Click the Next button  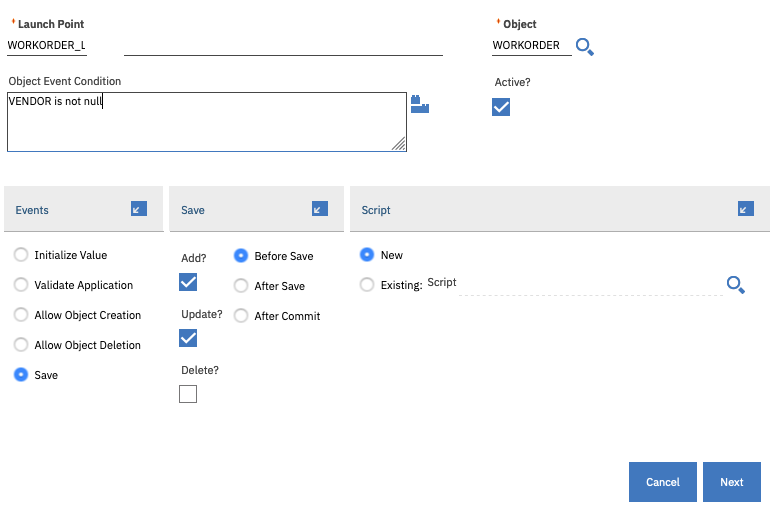point(732,482)
